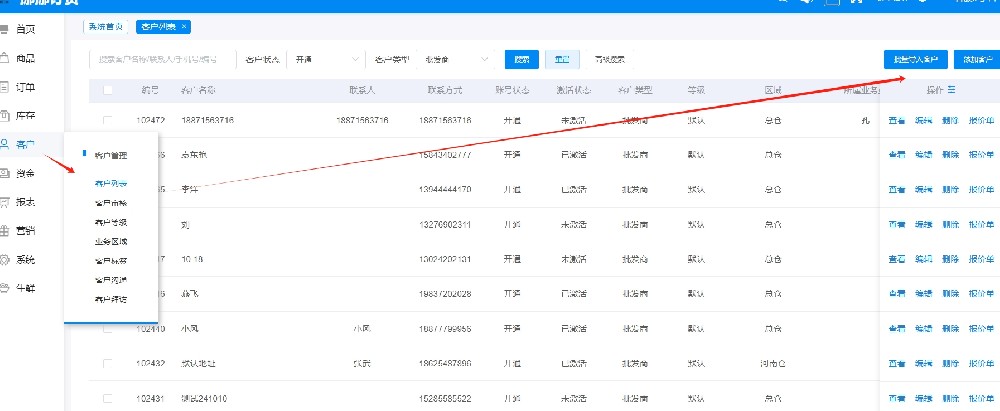Expand the 客户状态 dropdown showing 开通

320,60
